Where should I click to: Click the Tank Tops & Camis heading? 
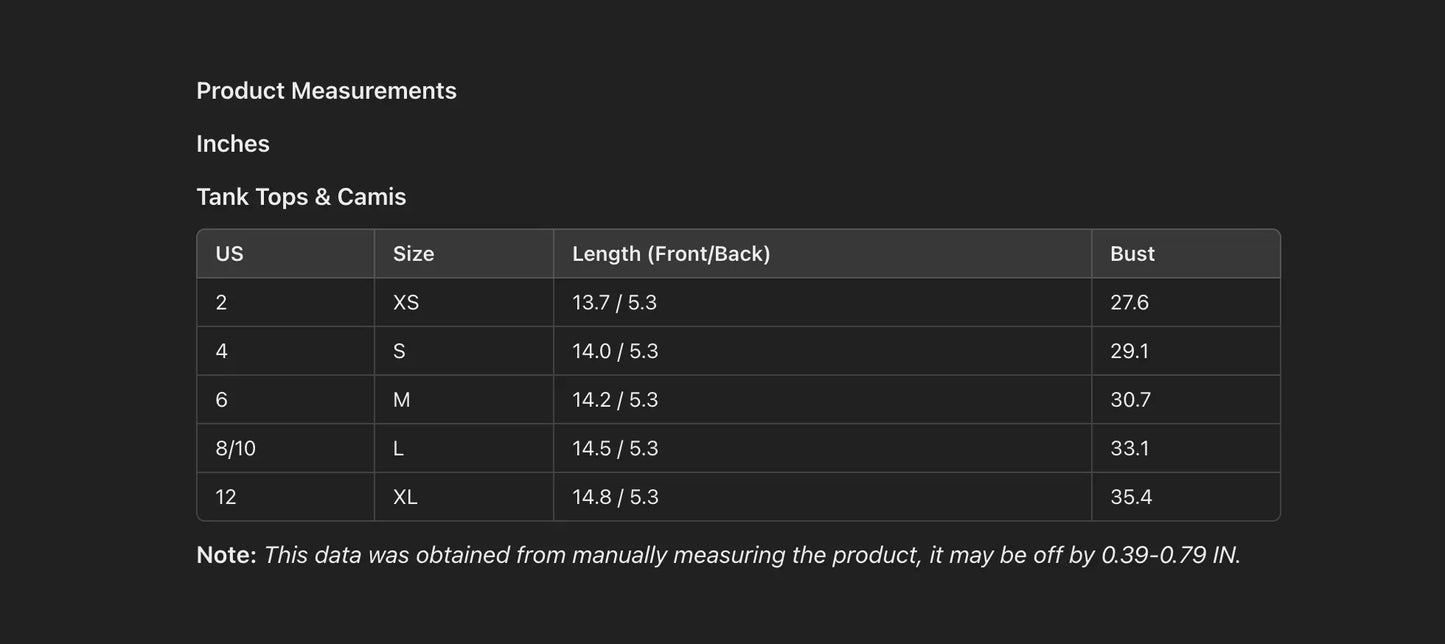pyautogui.click(x=301, y=197)
